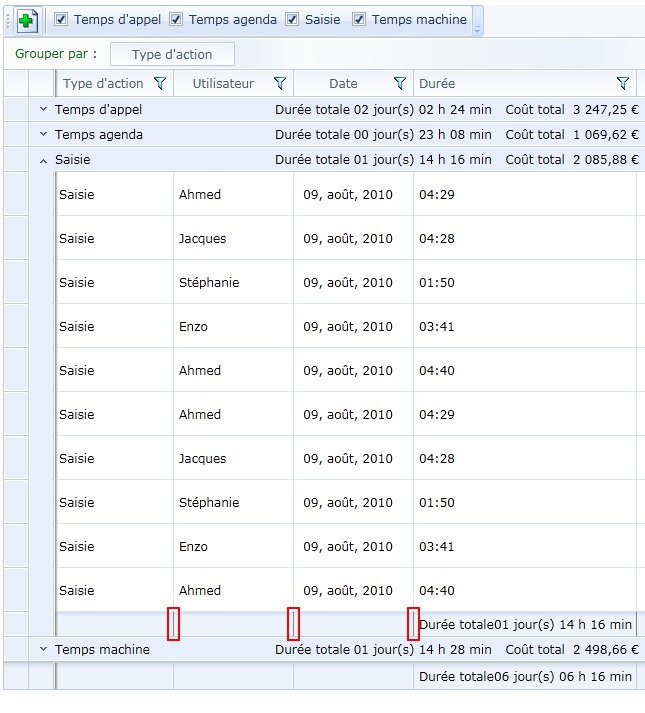Image resolution: width=645 pixels, height=713 pixels.
Task: Uncheck the Temps d'appel checkbox
Action: pos(61,19)
